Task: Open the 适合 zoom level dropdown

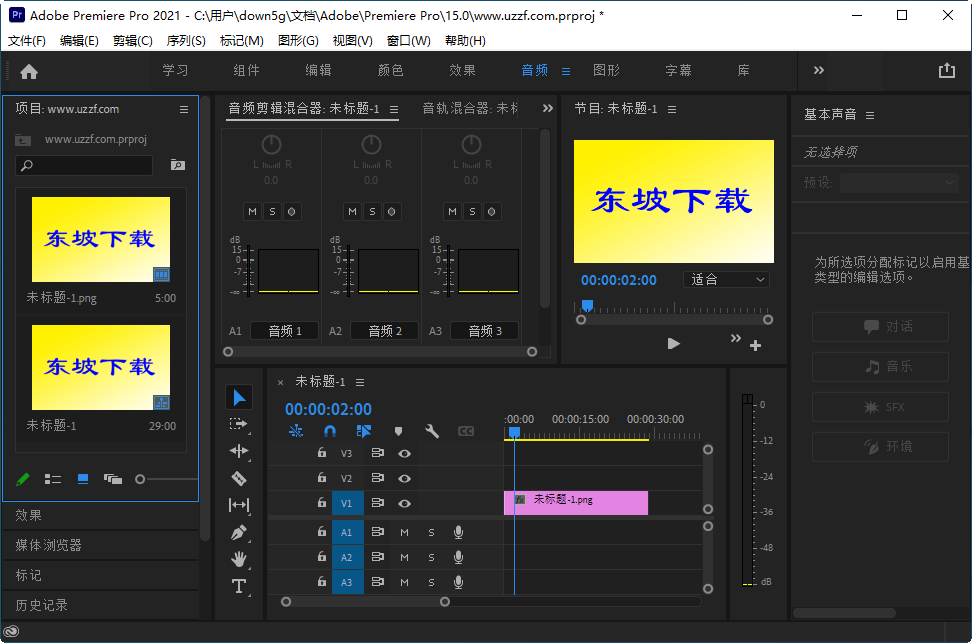Action: [x=726, y=279]
